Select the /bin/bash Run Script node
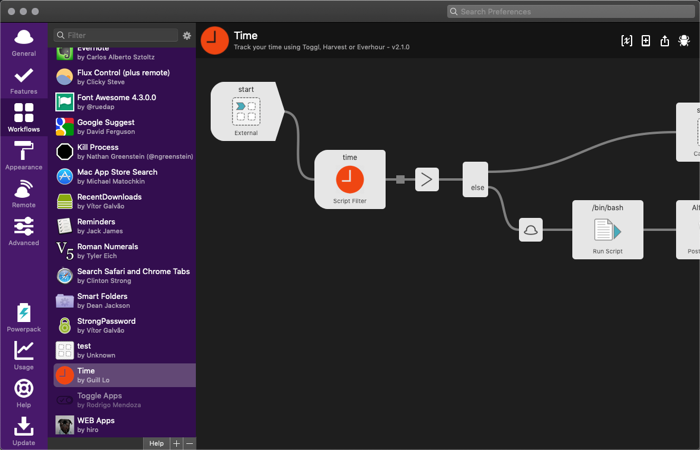The width and height of the screenshot is (700, 450). (x=608, y=229)
